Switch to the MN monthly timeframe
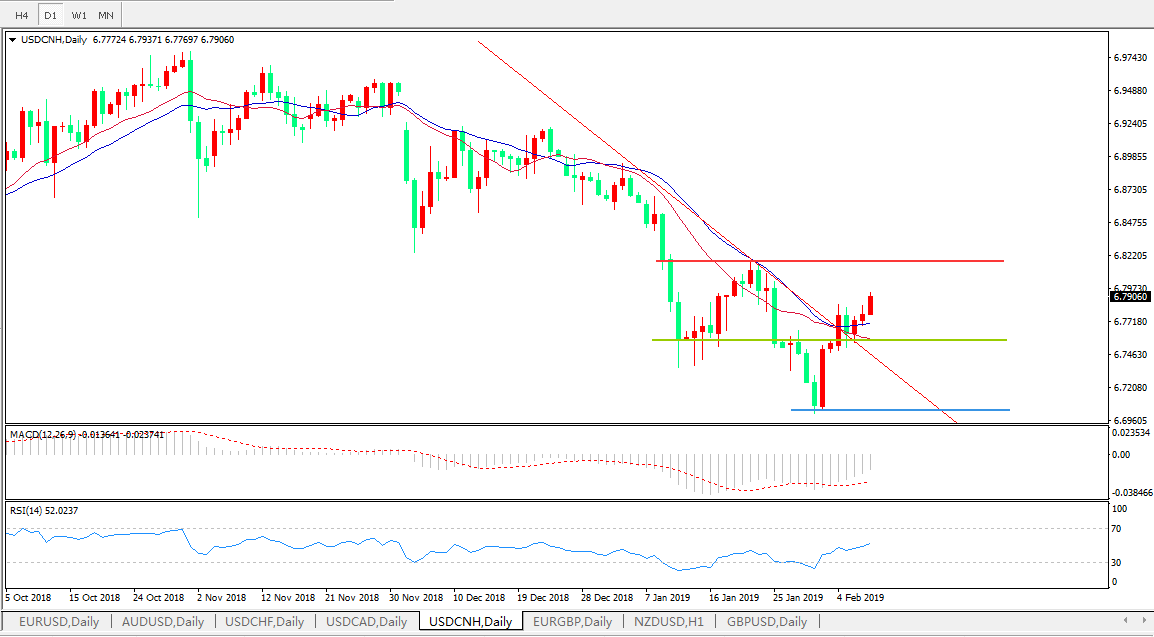The height and width of the screenshot is (637, 1154). (x=106, y=16)
